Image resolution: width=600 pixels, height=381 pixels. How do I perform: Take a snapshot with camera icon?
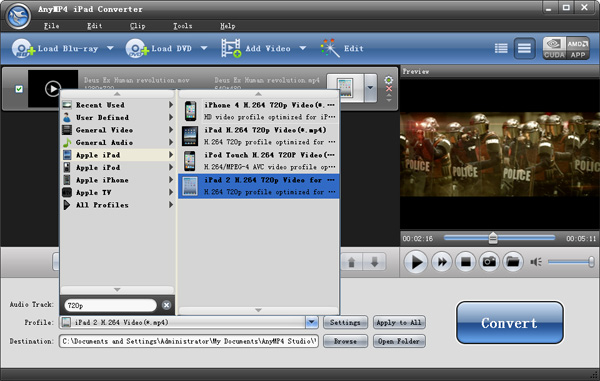pyautogui.click(x=489, y=262)
